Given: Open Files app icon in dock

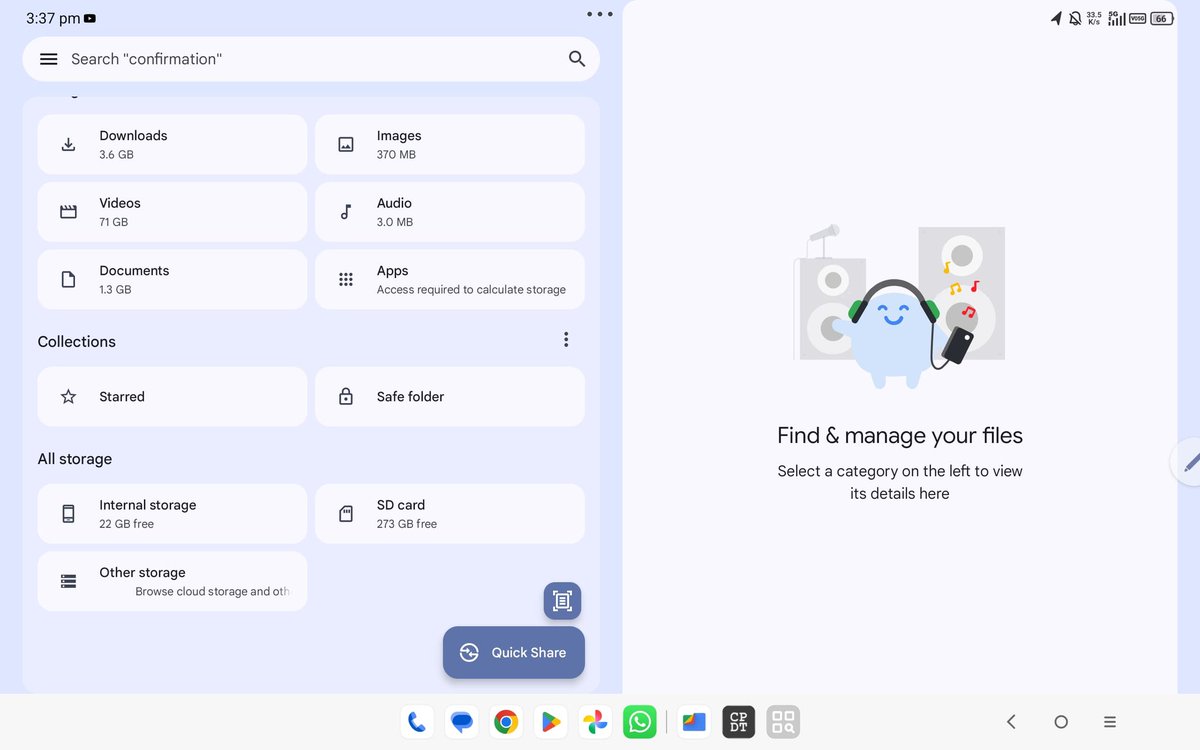Looking at the screenshot, I should click(x=694, y=722).
